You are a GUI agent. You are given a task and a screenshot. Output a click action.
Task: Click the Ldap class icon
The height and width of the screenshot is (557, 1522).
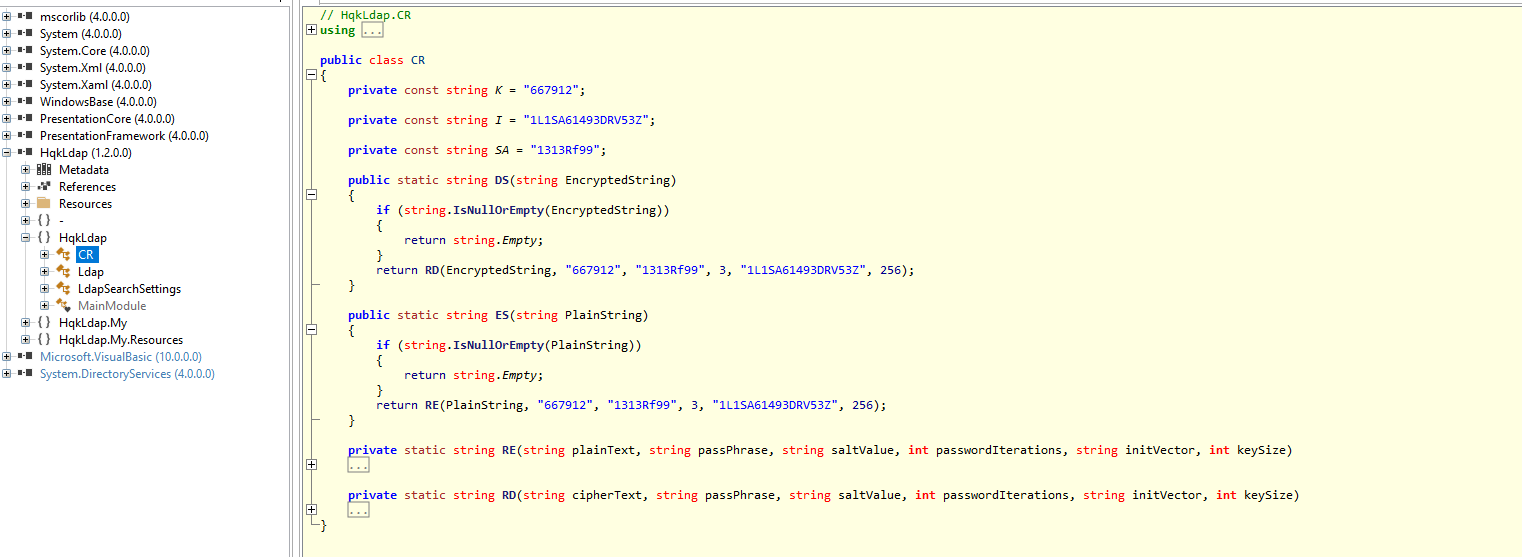click(63, 272)
